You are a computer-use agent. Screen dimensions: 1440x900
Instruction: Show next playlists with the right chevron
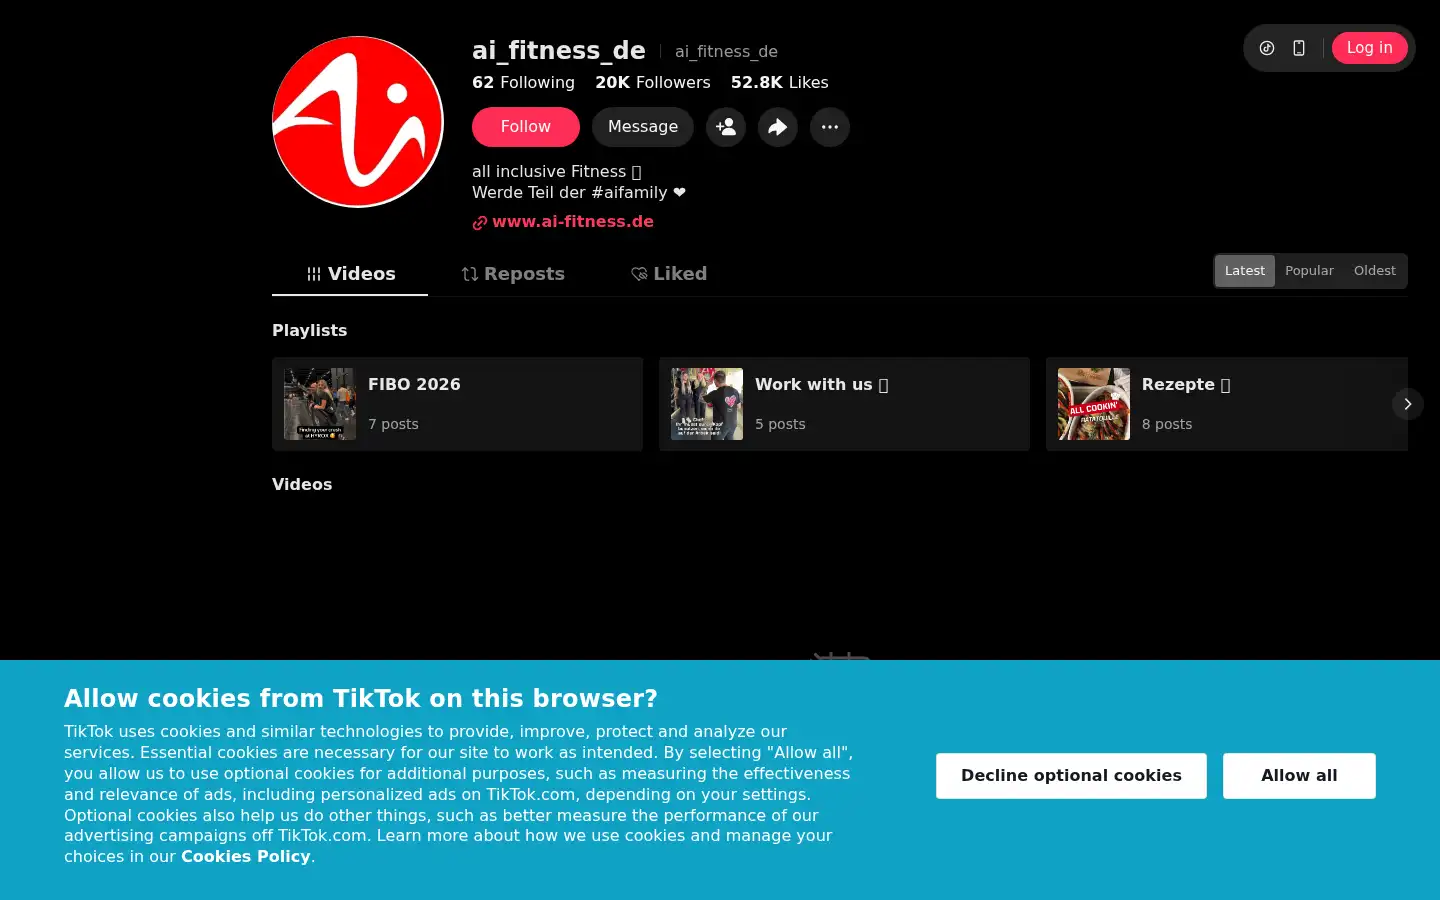point(1407,404)
